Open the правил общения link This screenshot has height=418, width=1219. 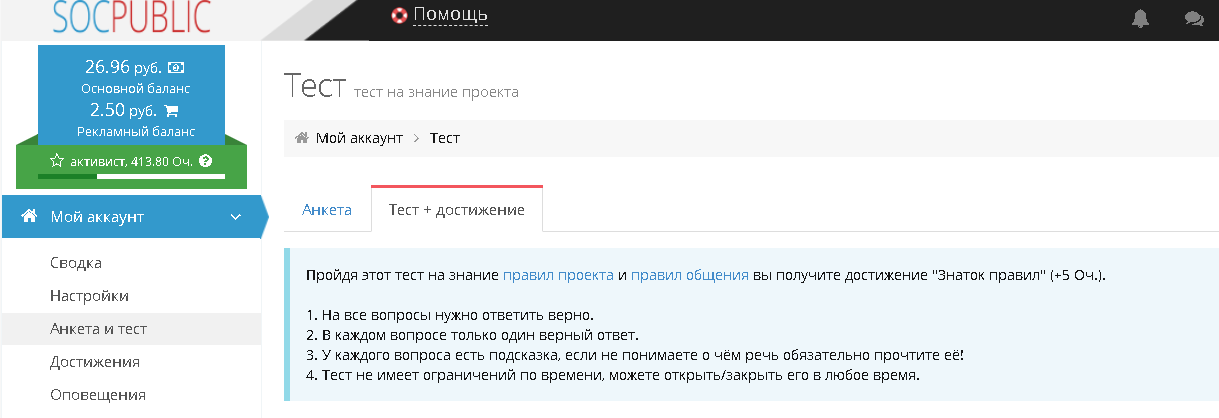coord(690,275)
